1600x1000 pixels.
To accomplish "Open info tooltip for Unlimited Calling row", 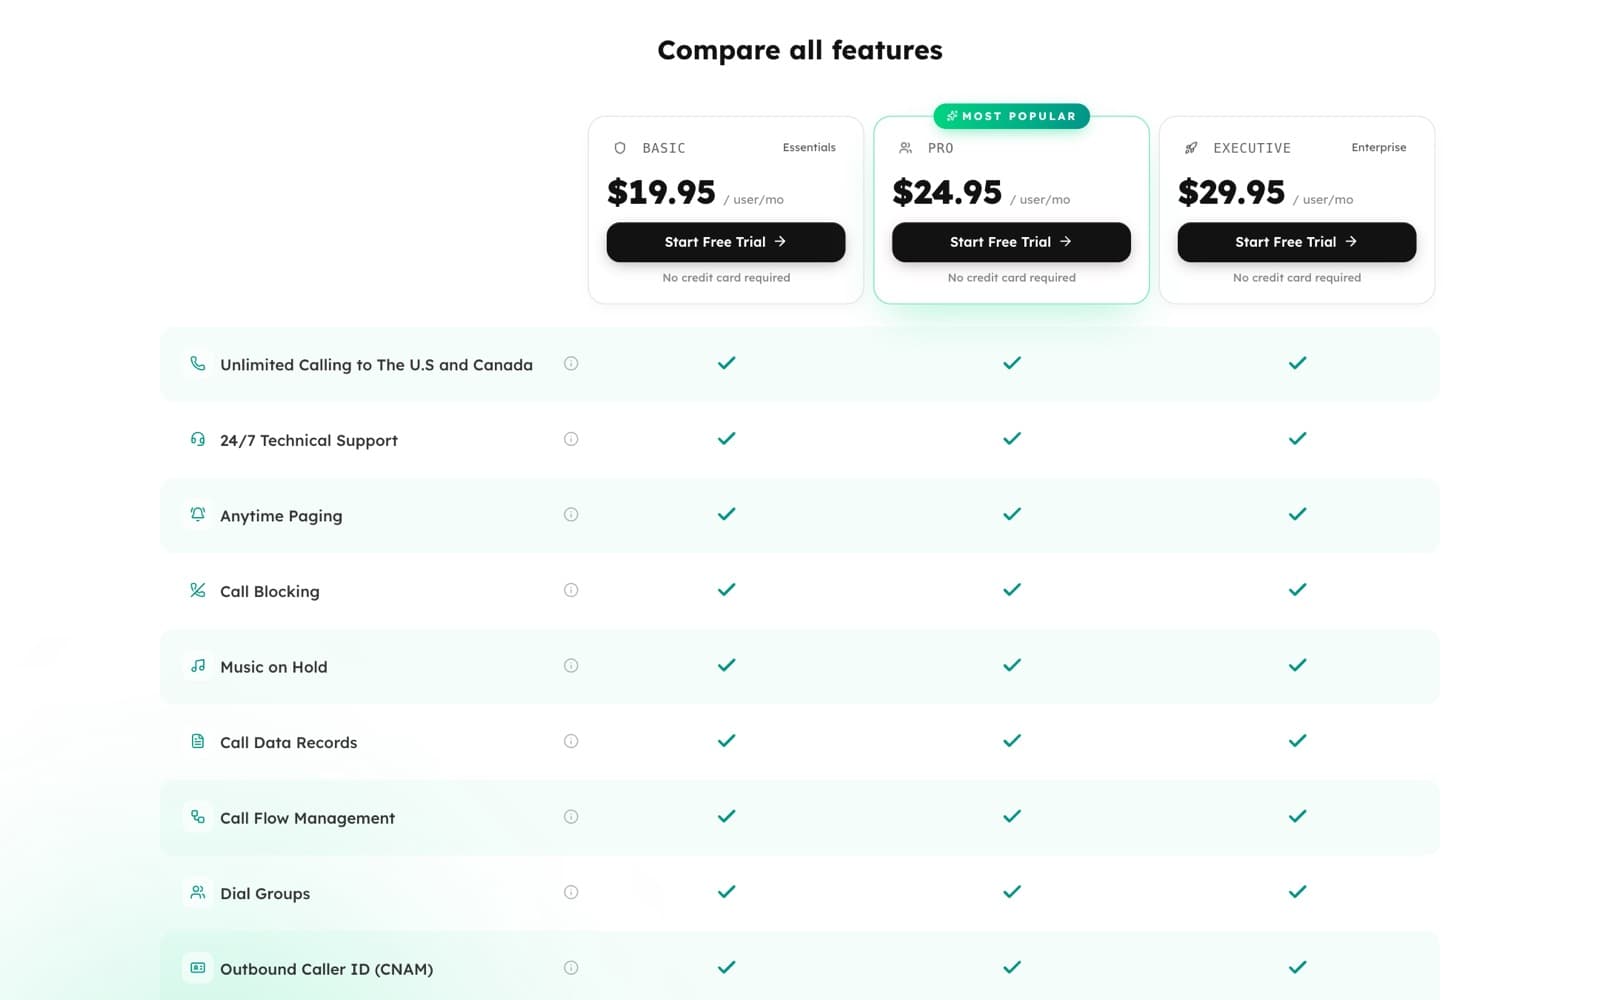I will [x=571, y=364].
